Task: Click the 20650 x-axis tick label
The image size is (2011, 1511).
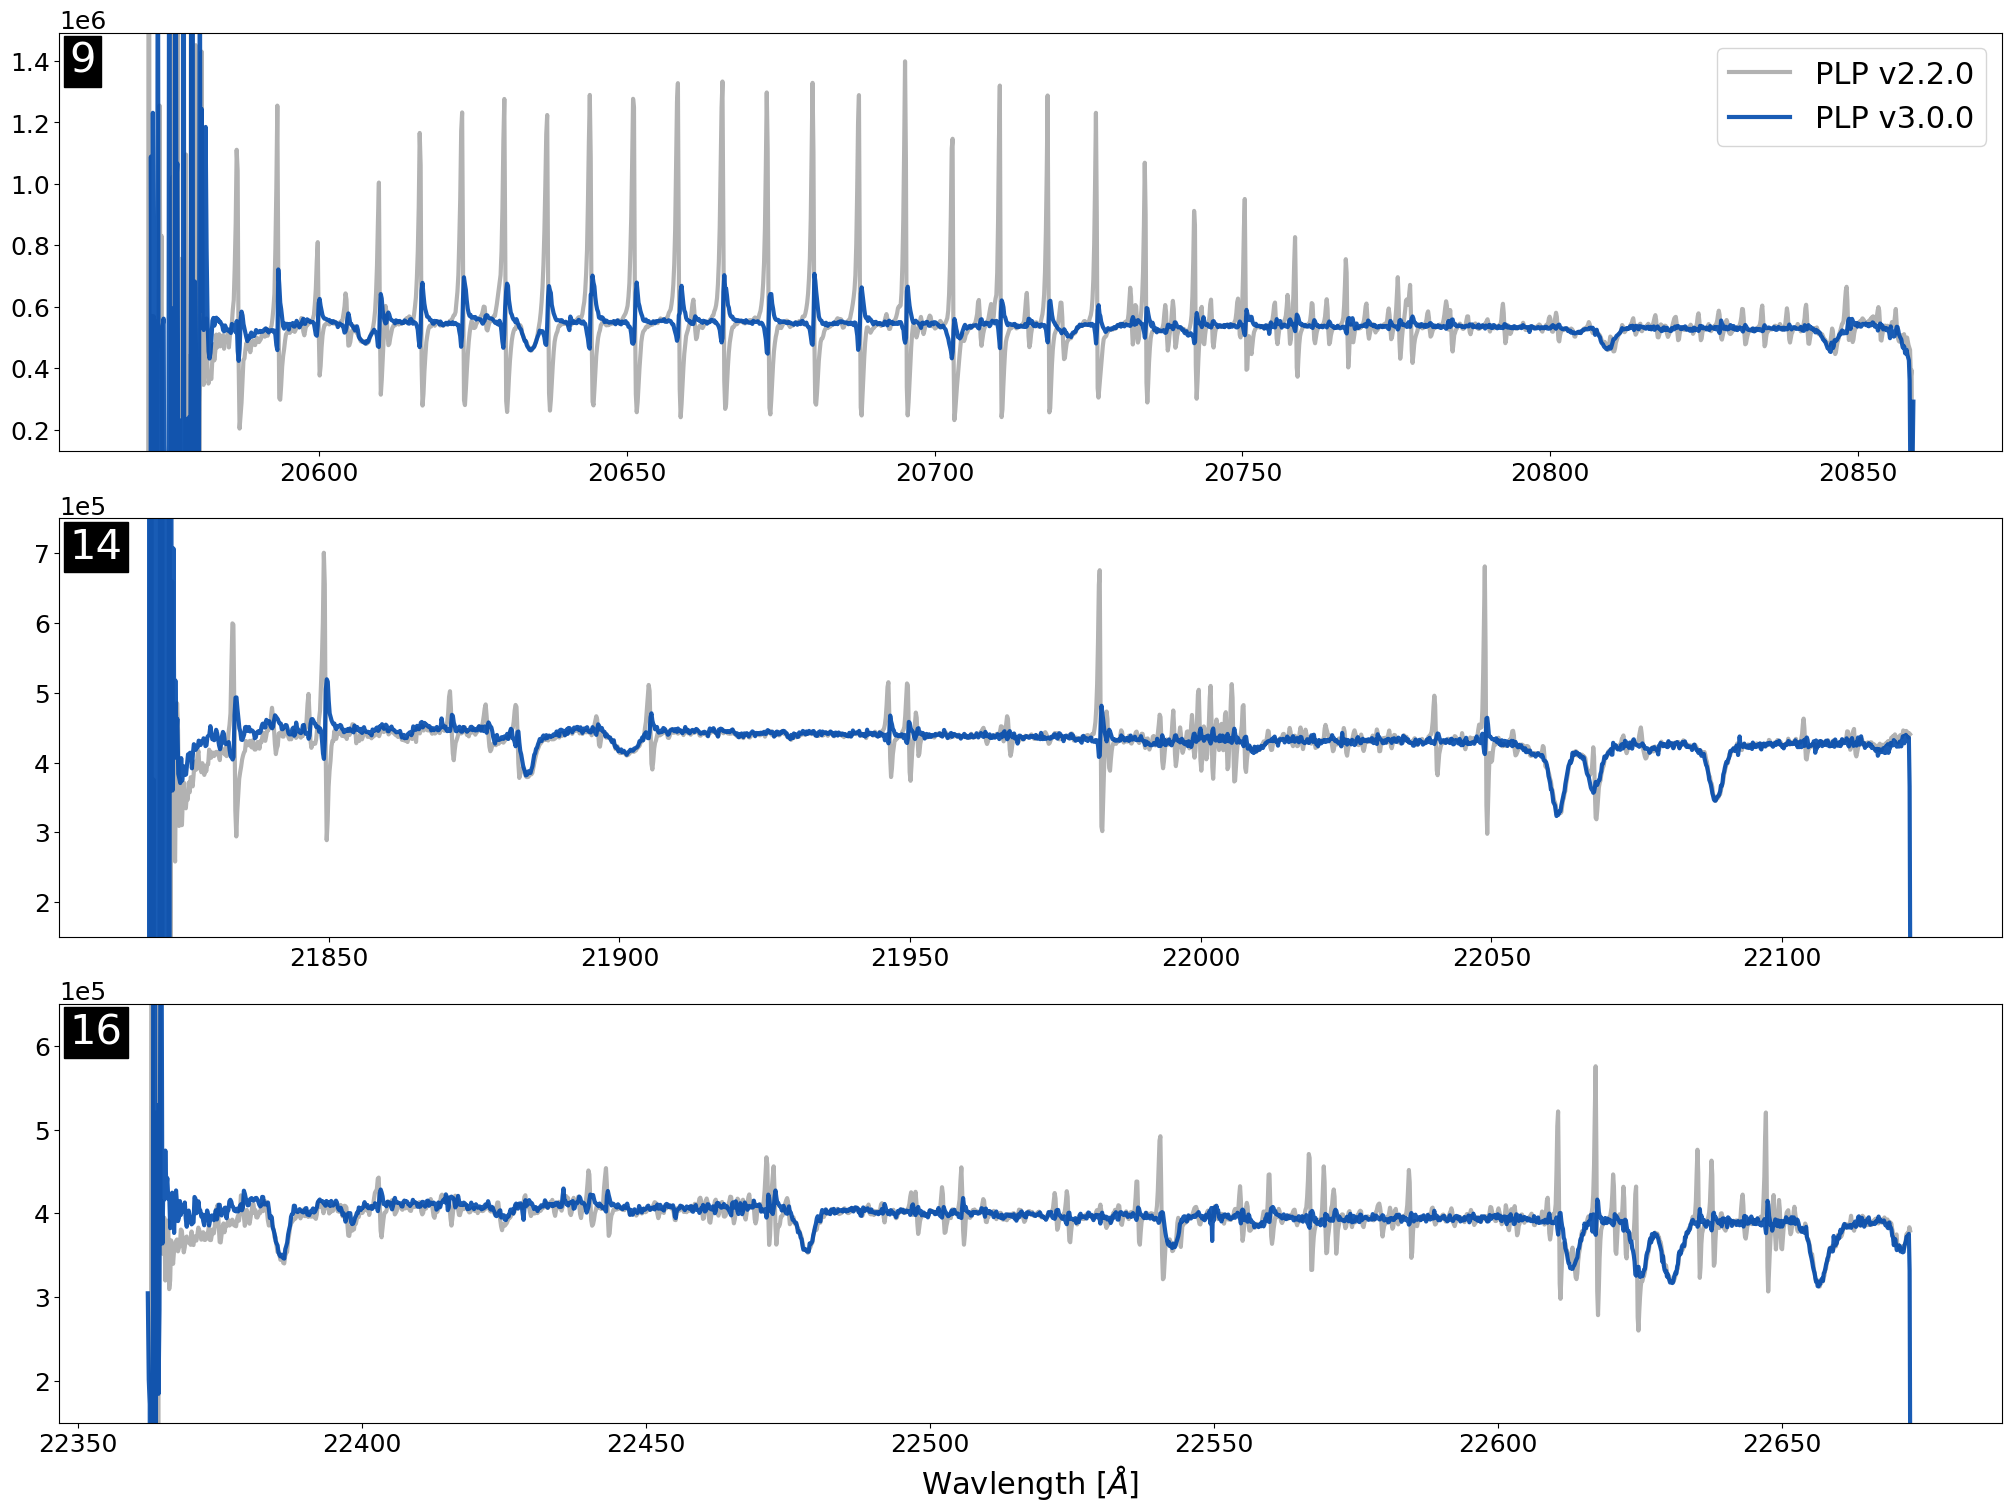Action: 627,472
